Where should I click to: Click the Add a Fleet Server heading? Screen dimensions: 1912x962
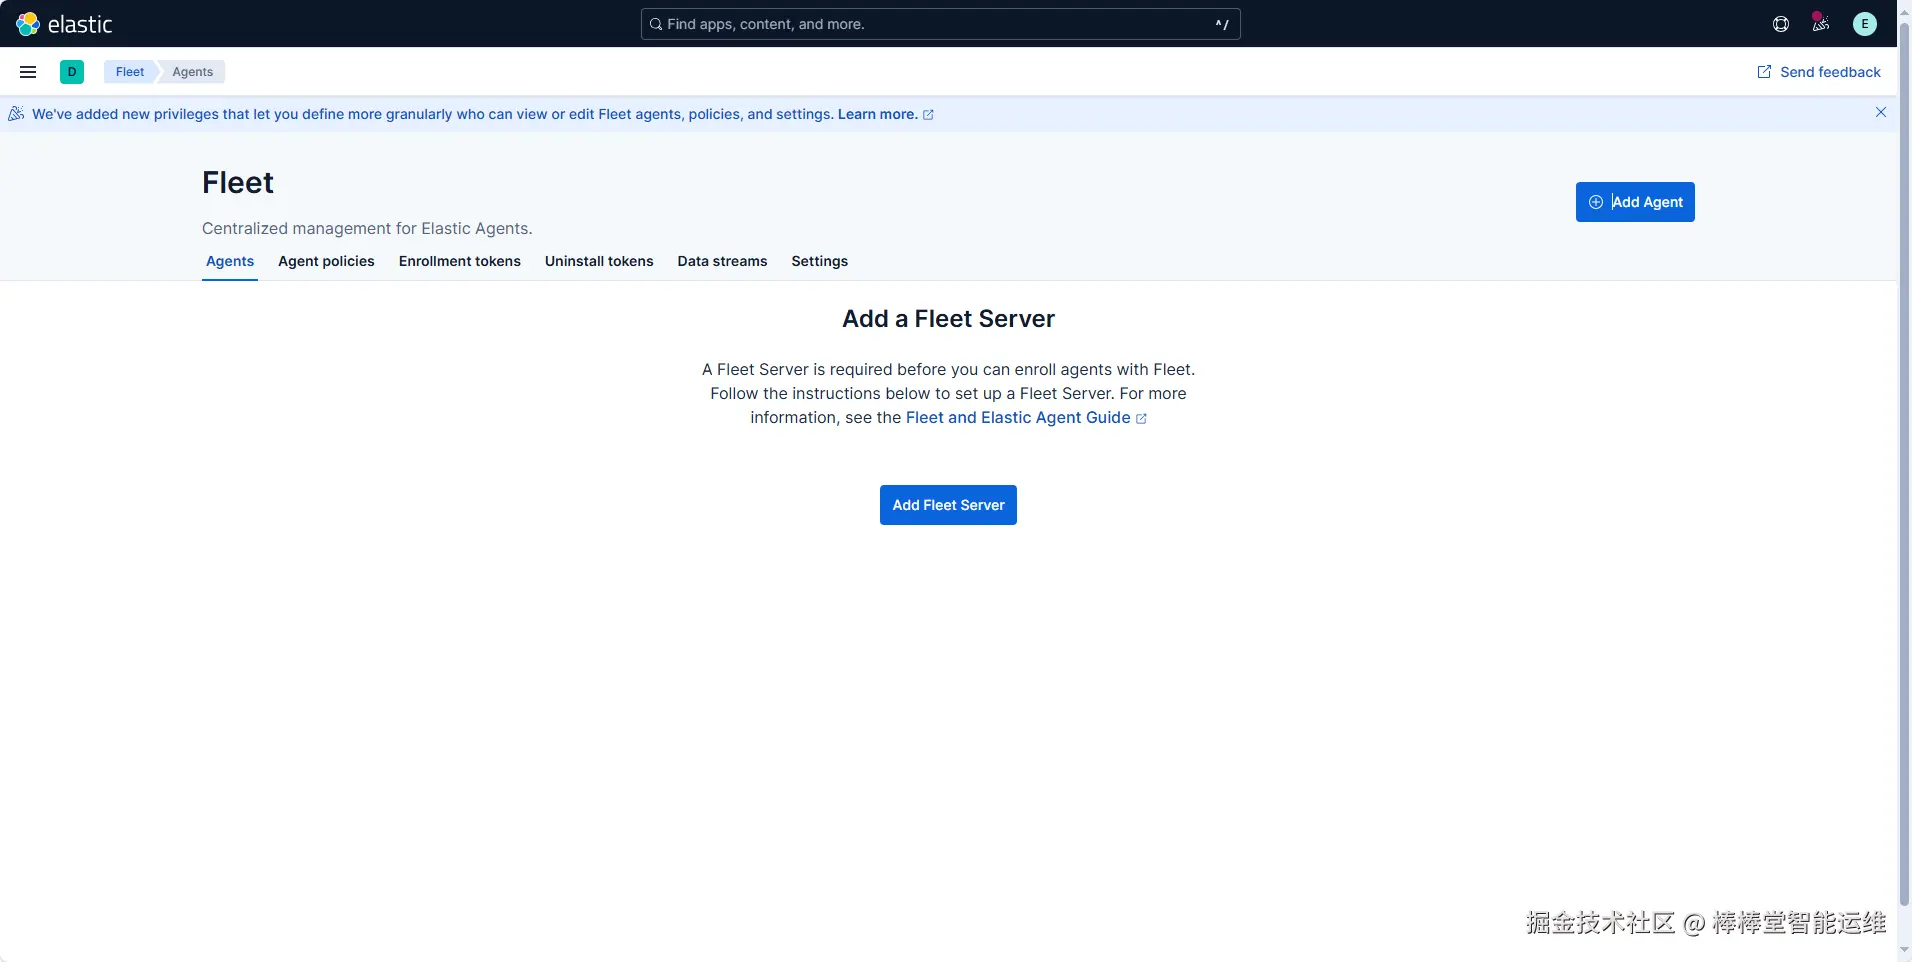pos(948,319)
